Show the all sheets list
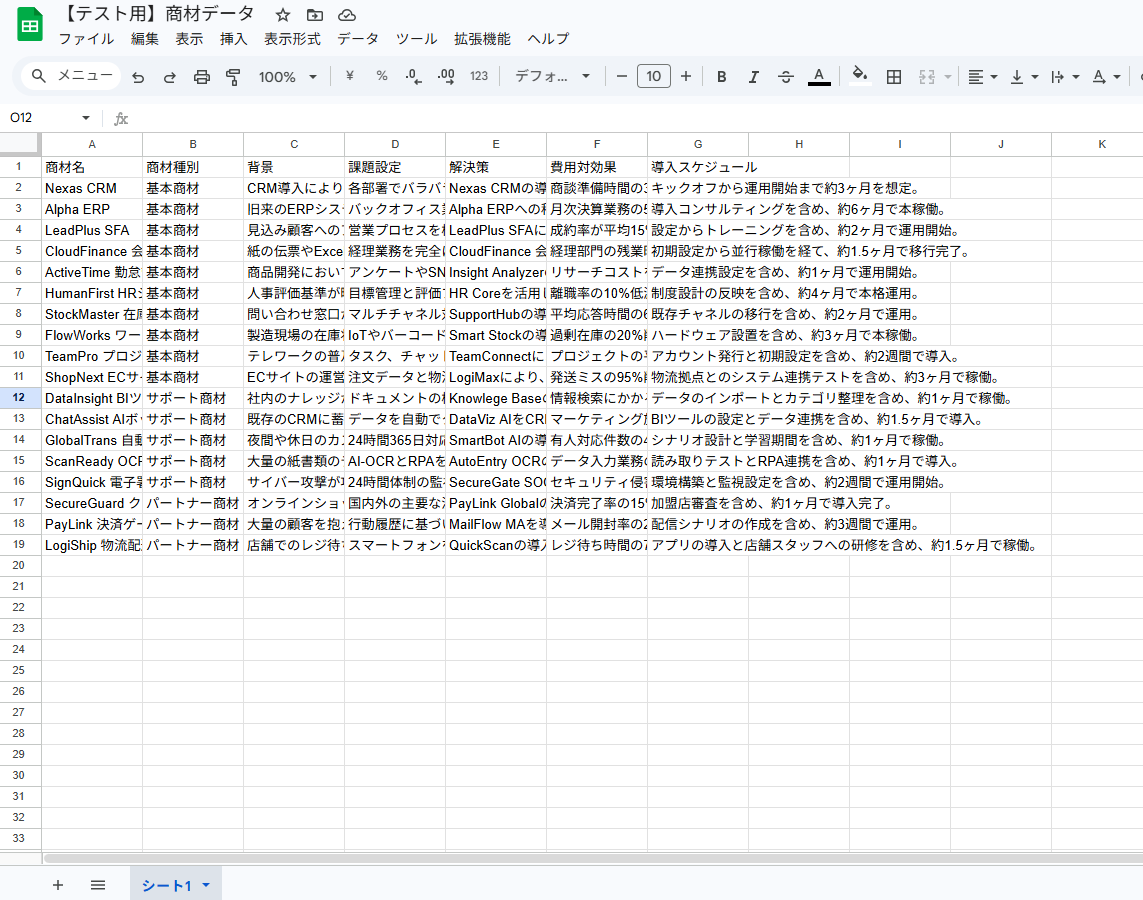Viewport: 1143px width, 900px height. (98, 885)
